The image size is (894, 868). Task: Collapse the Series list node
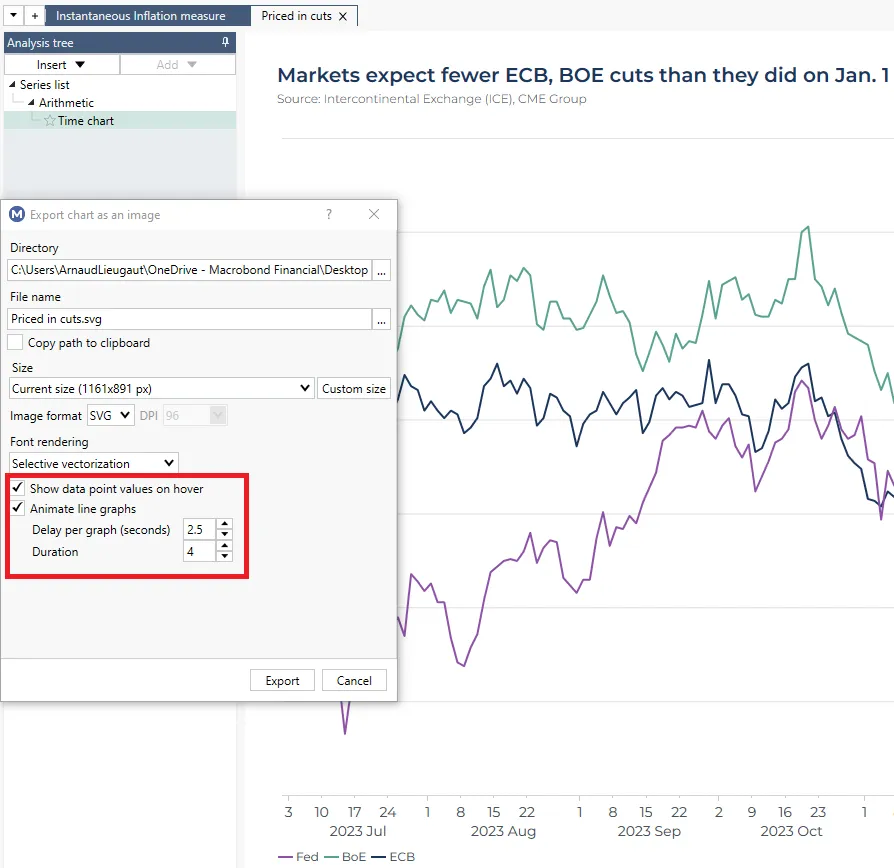[x=12, y=84]
